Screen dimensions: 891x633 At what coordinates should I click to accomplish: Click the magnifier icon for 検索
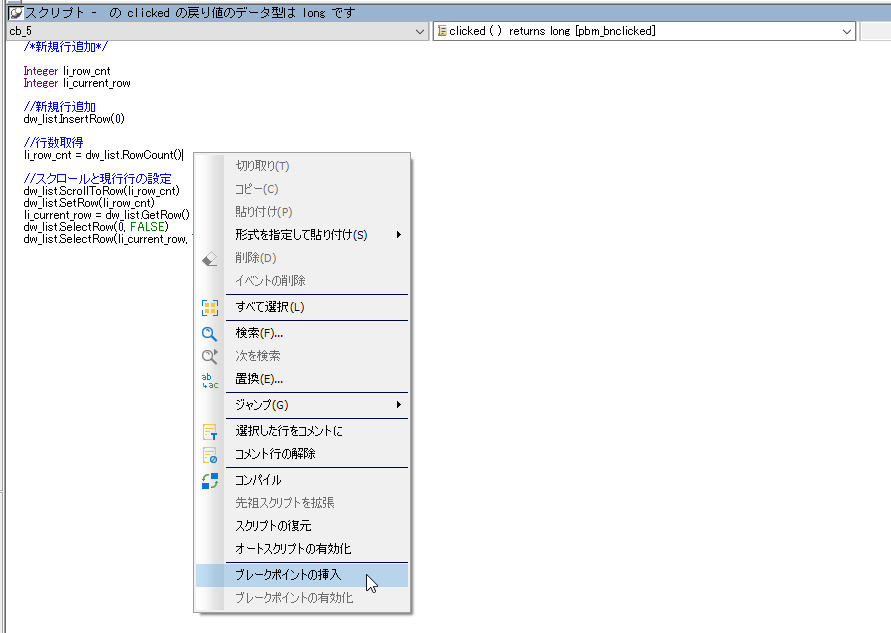coord(209,334)
